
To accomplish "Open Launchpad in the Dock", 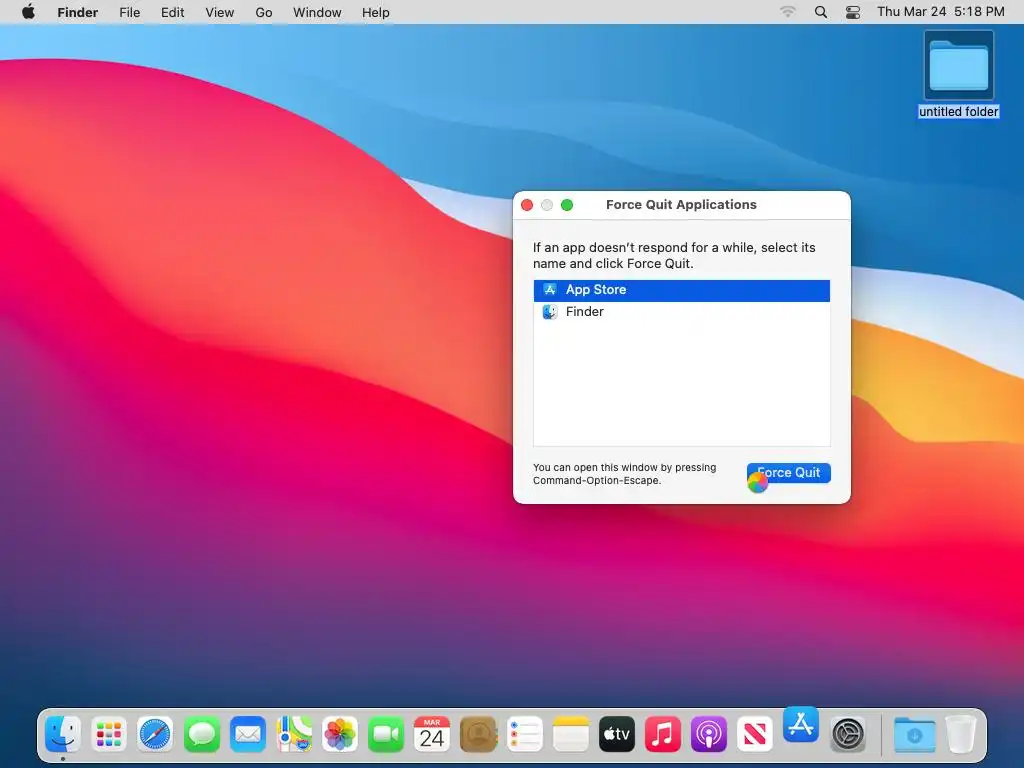I will [x=108, y=734].
